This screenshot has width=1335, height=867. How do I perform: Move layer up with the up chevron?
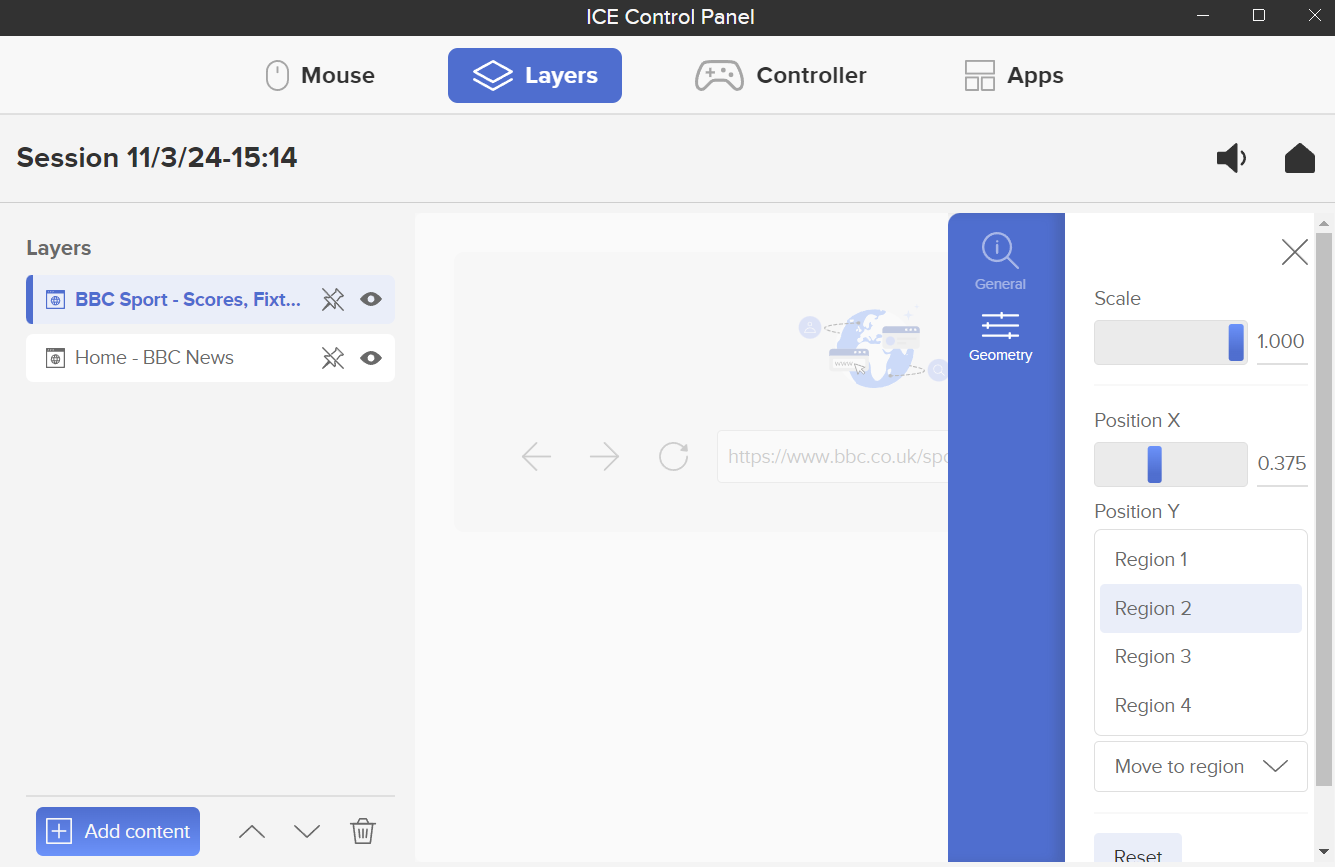[x=251, y=831]
